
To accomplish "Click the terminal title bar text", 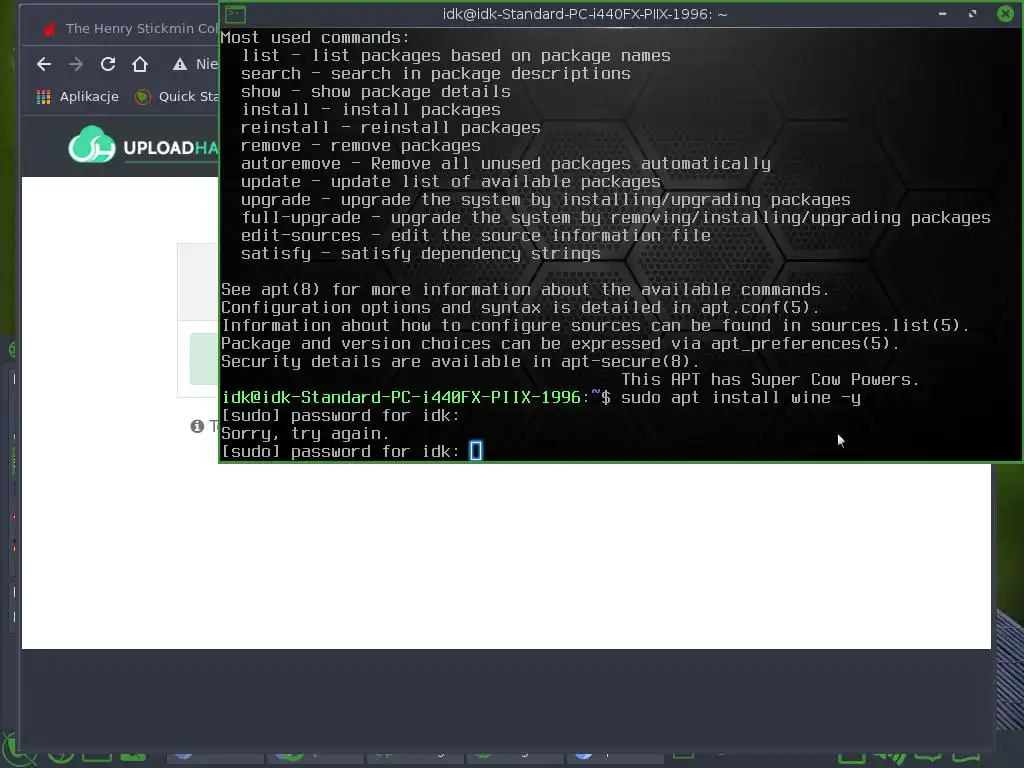I will click(x=584, y=14).
